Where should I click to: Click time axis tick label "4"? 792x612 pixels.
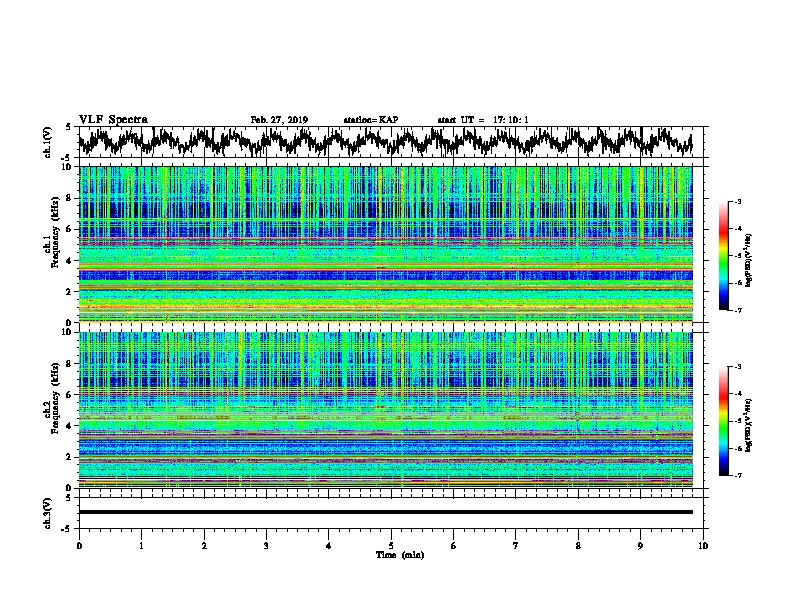pyautogui.click(x=329, y=546)
